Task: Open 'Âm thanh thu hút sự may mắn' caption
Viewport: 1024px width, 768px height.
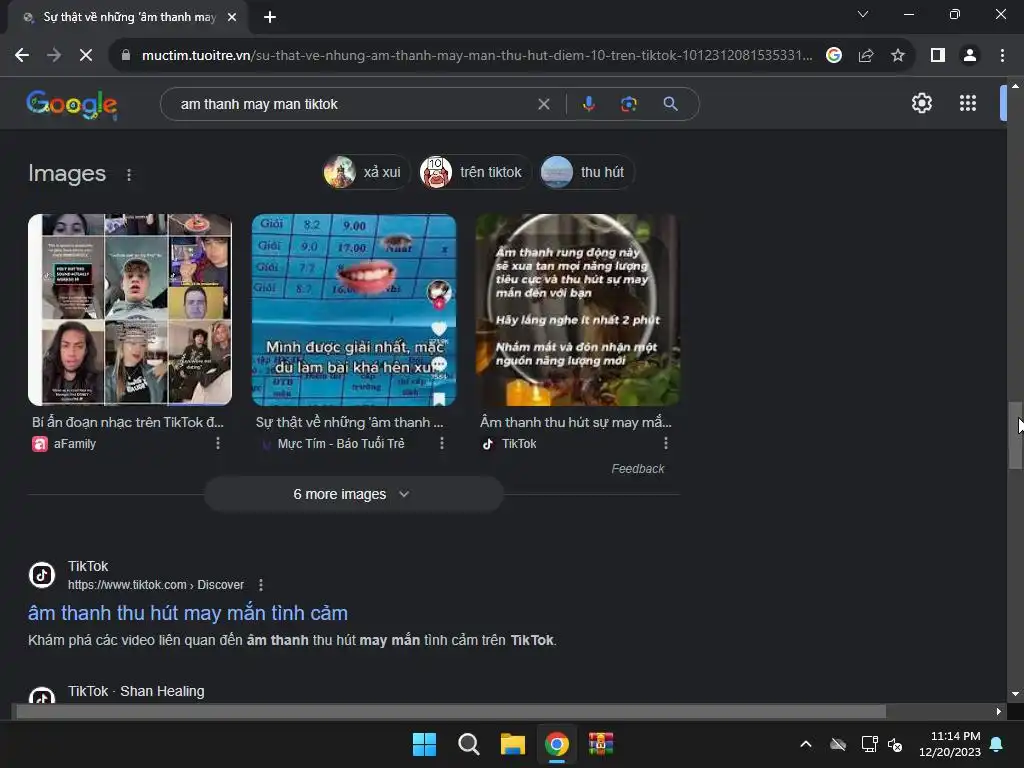Action: click(576, 423)
